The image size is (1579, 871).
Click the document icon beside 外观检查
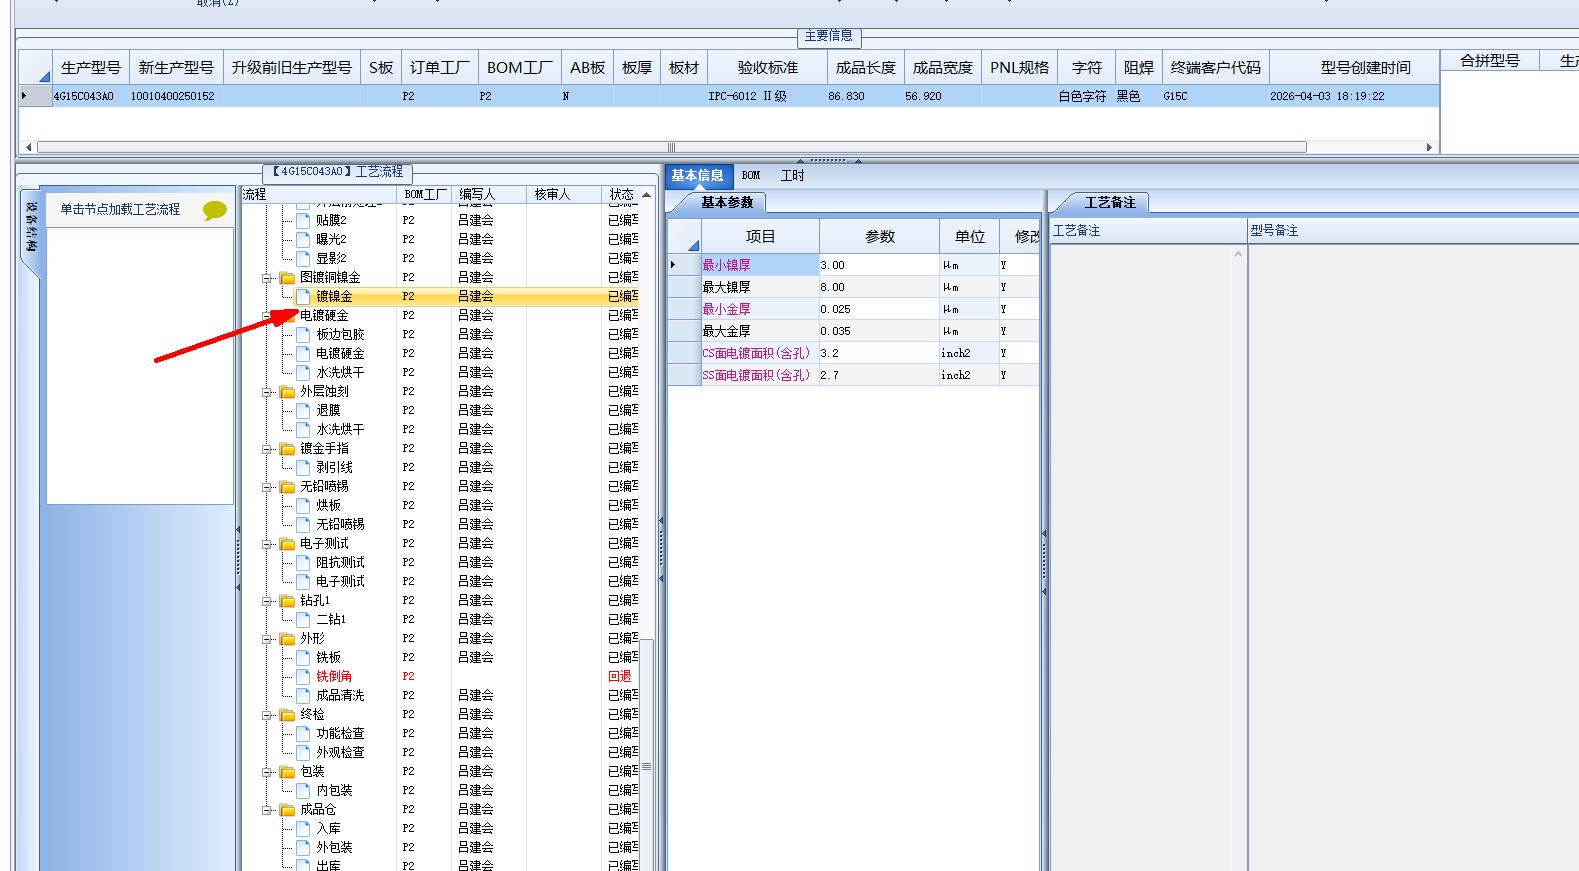(303, 752)
